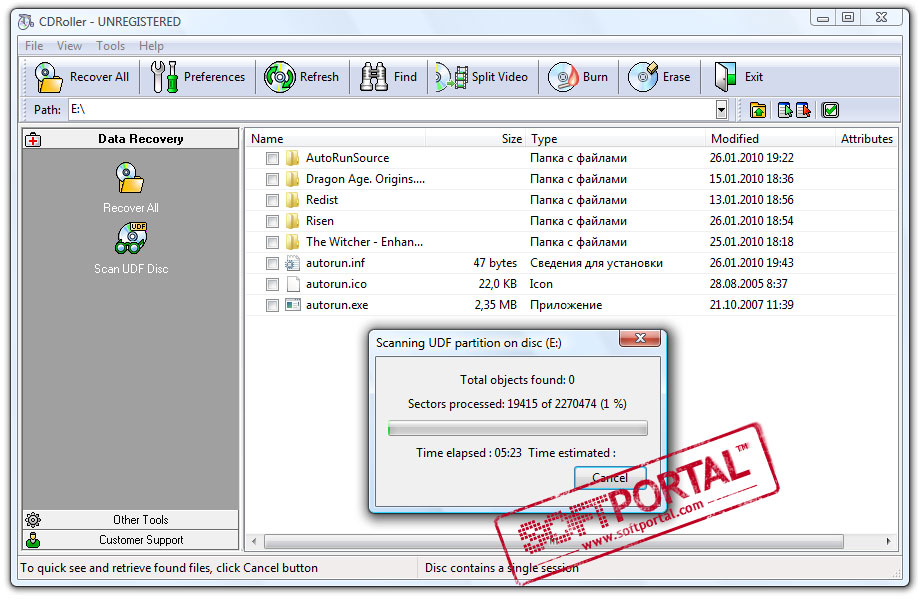The image size is (918, 599).
Task: Open the File menu
Action: tap(34, 46)
